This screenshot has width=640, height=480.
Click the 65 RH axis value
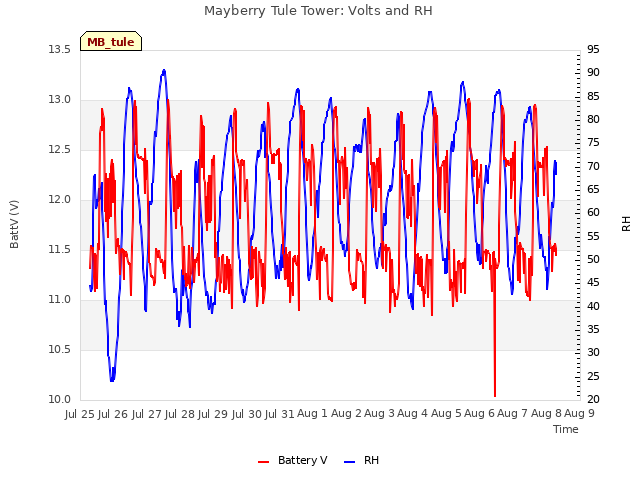(x=593, y=189)
